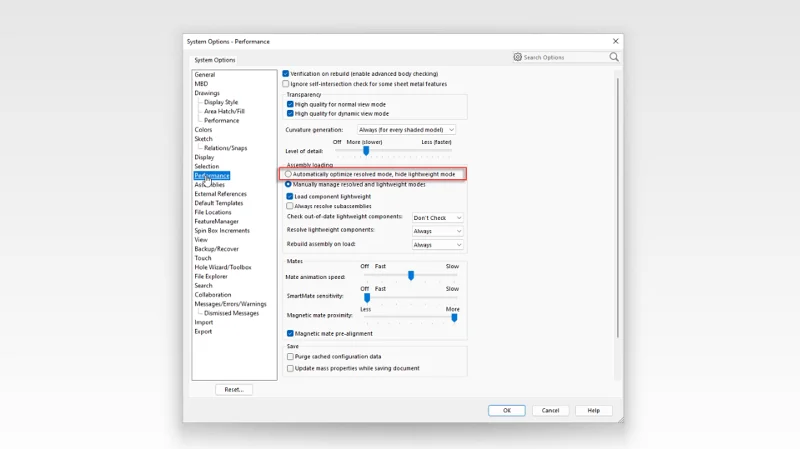Click the OK button
This screenshot has height=449, width=800.
507,410
